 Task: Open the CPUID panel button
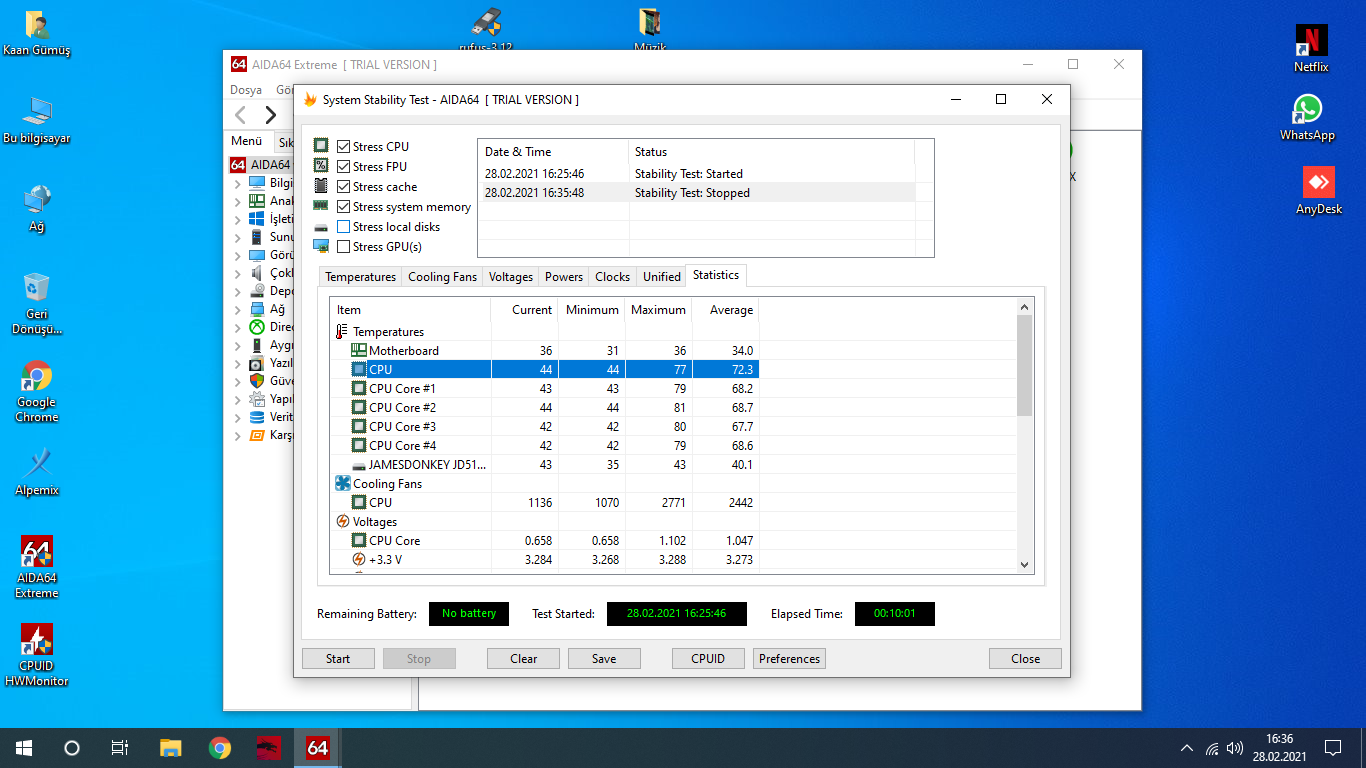[x=708, y=659]
